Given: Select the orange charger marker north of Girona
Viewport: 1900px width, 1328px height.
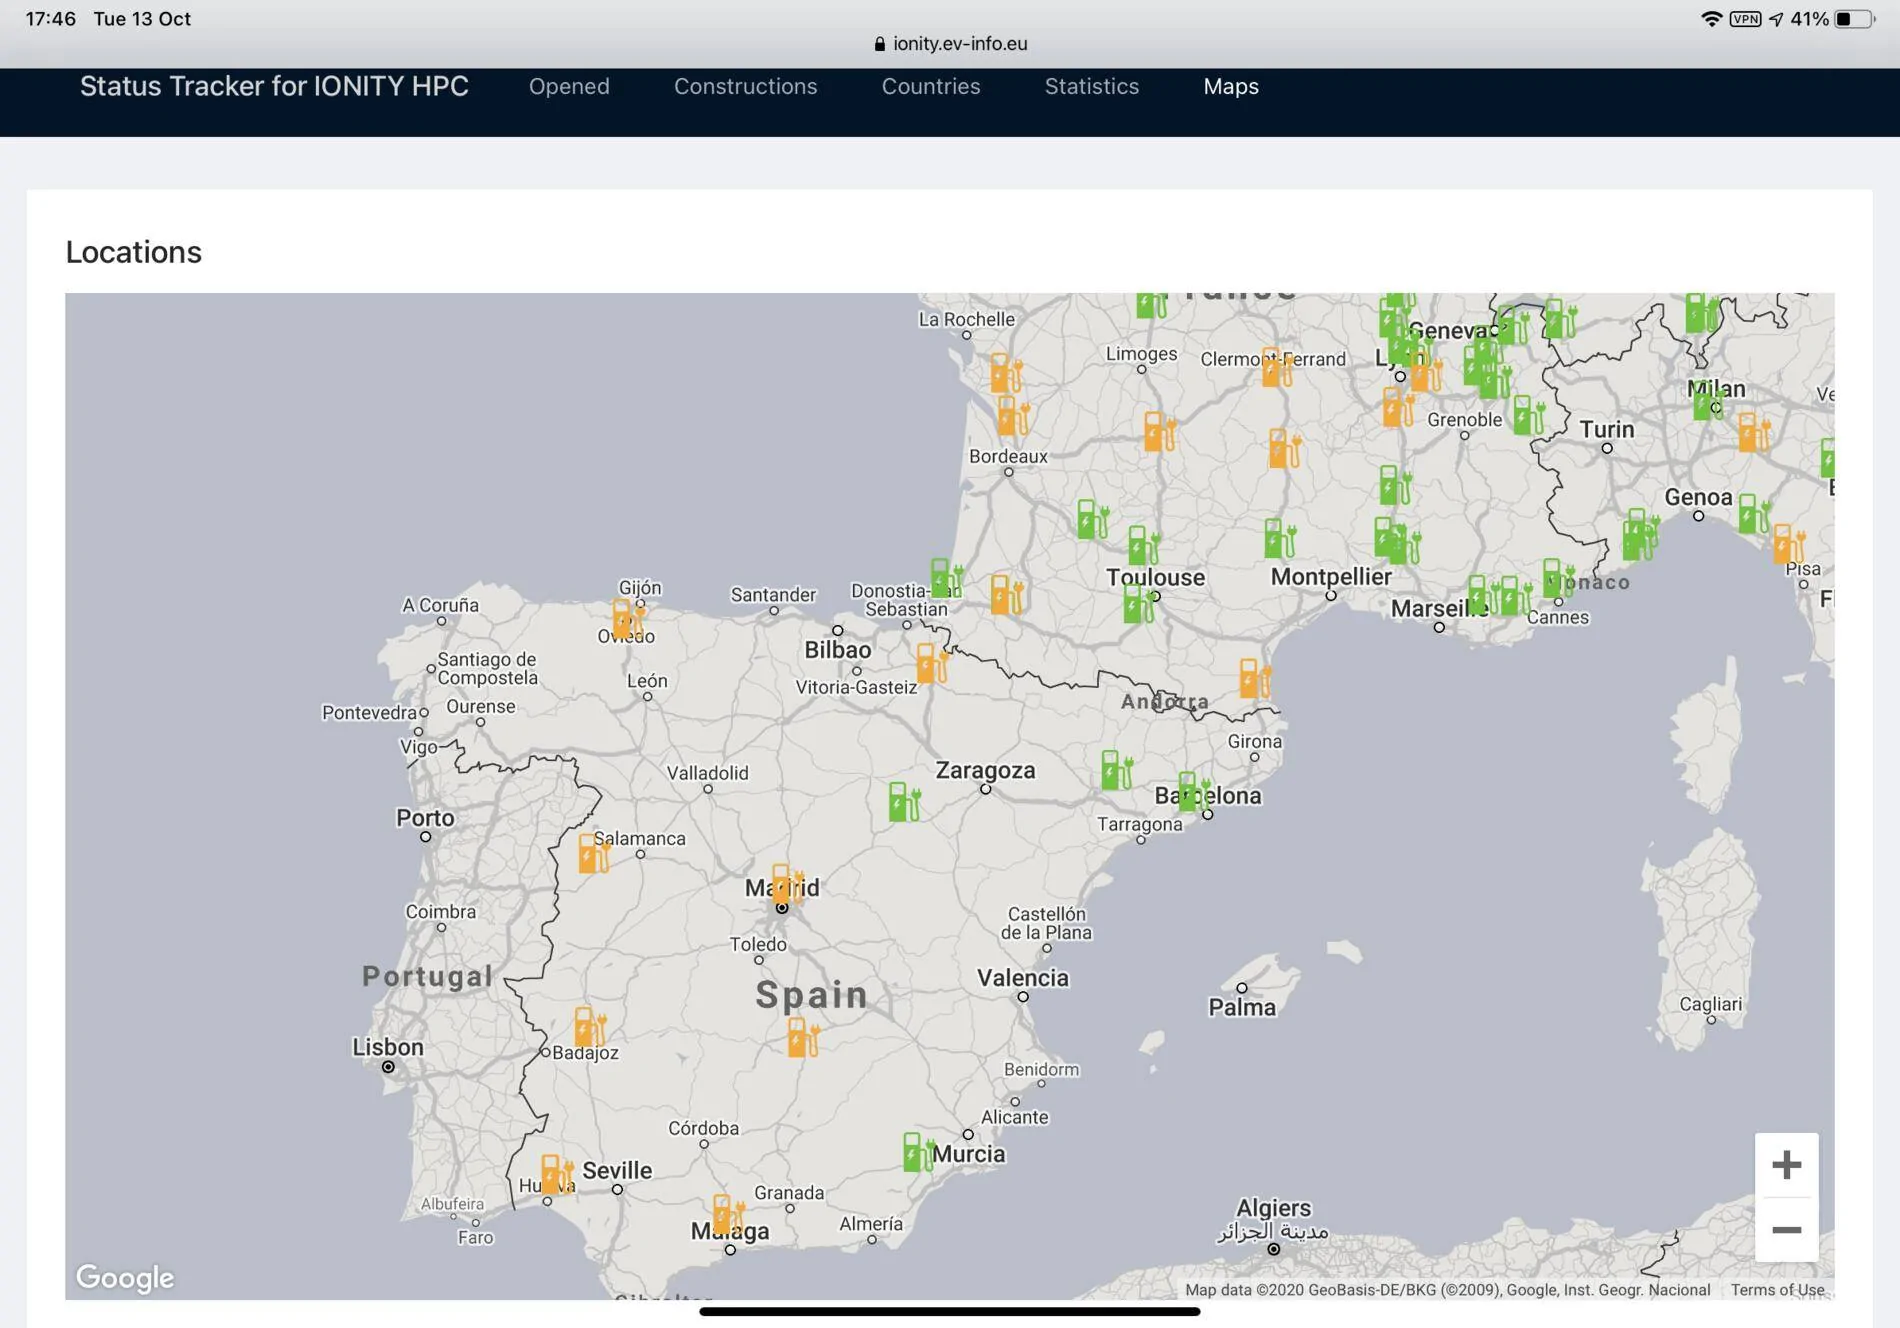Looking at the screenshot, I should pos(1254,678).
